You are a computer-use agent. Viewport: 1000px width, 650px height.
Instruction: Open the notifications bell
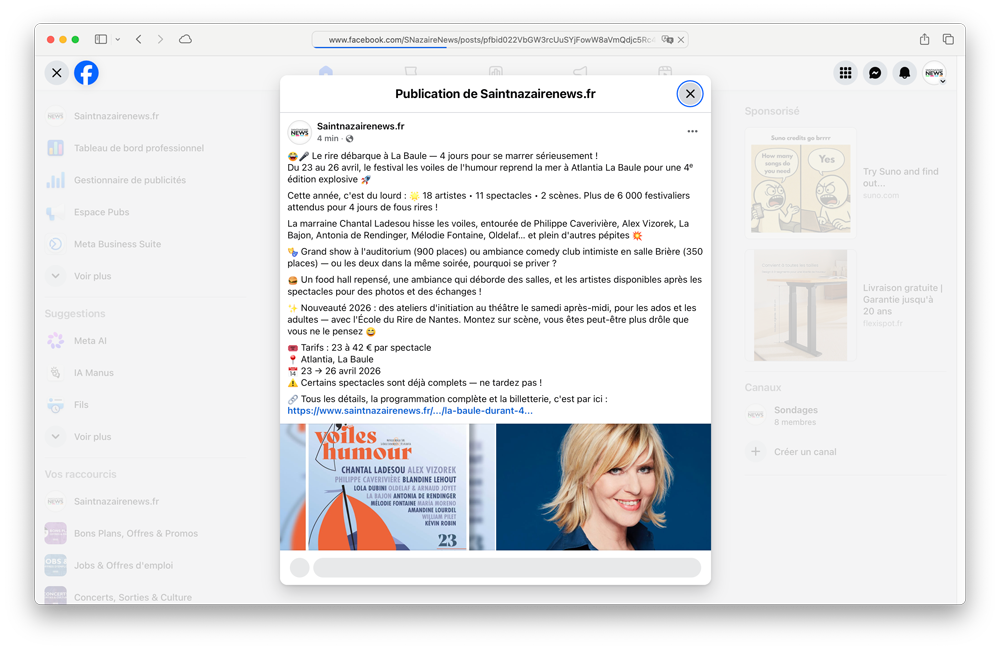click(905, 73)
